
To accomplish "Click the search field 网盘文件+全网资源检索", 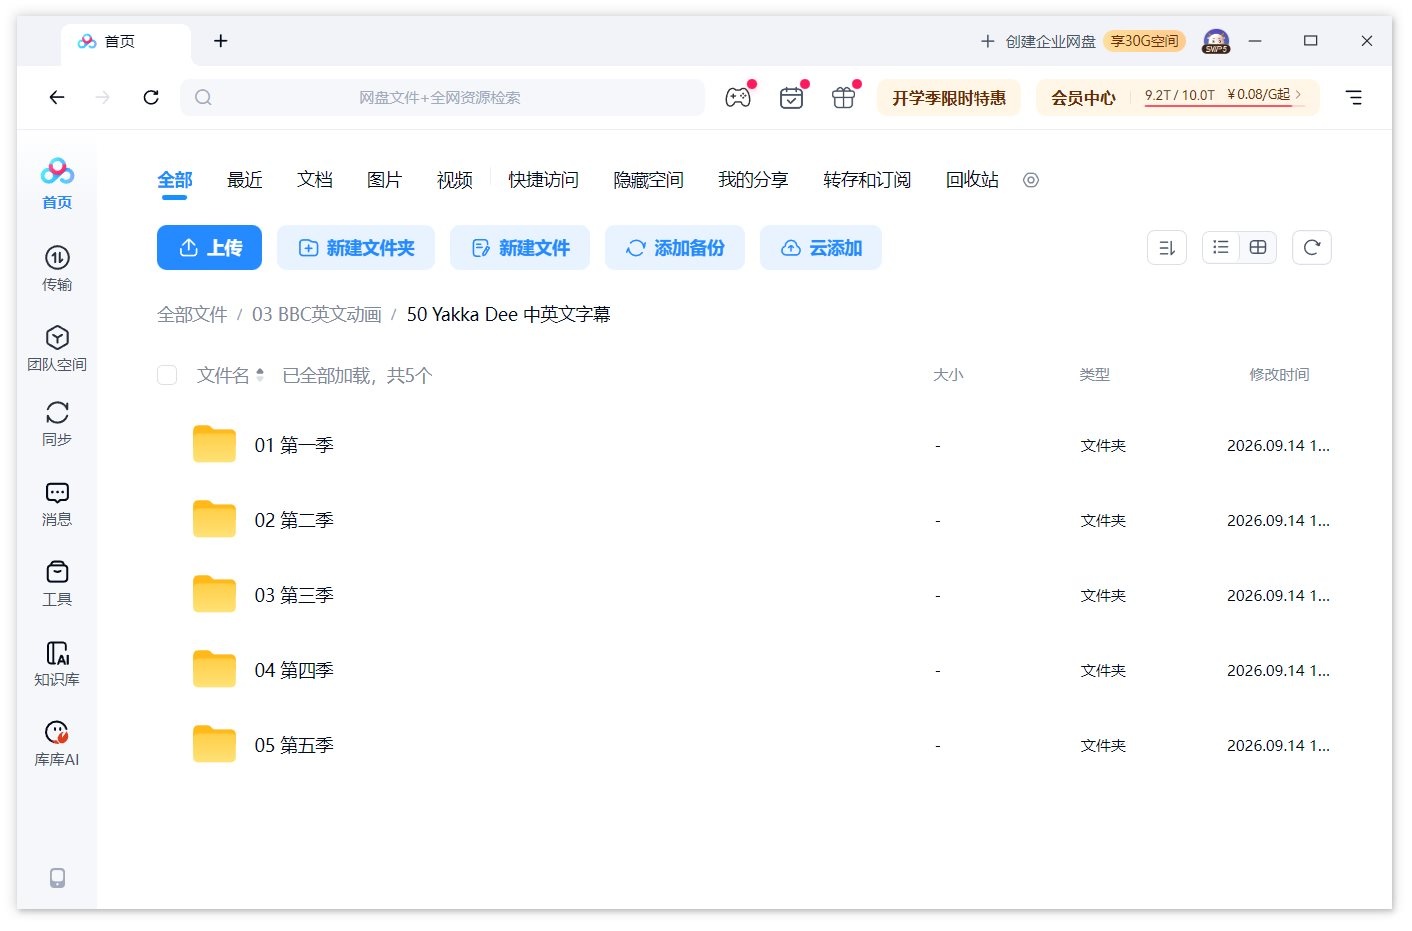I will tap(442, 97).
